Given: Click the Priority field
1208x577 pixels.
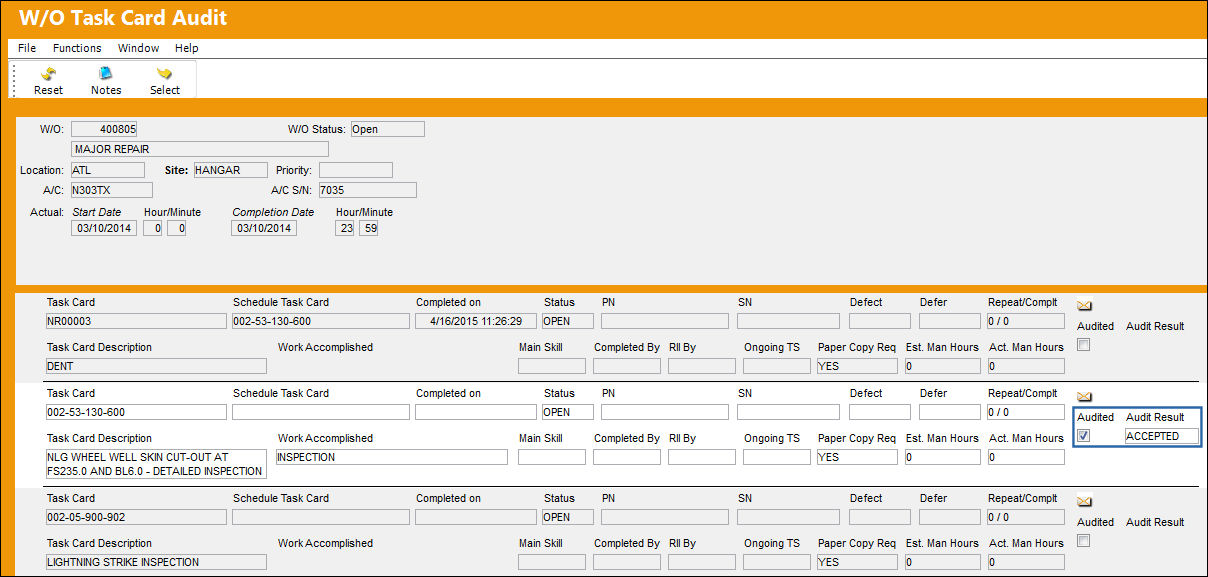Looking at the screenshot, I should pyautogui.click(x=356, y=170).
